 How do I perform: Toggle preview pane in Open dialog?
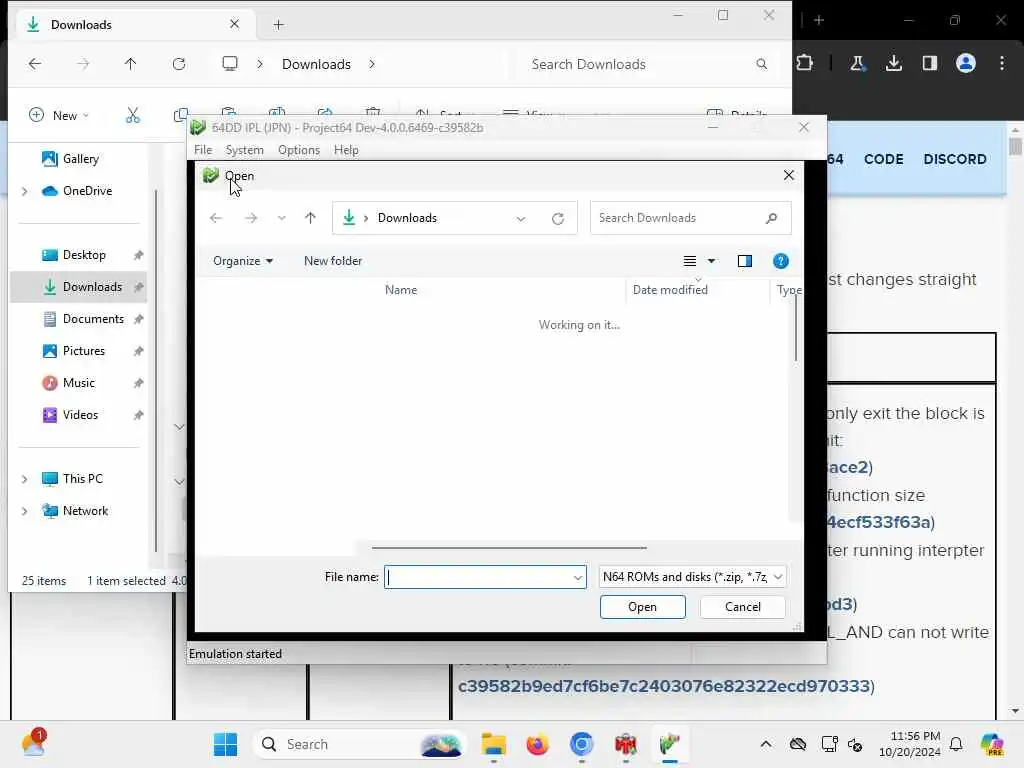744,261
